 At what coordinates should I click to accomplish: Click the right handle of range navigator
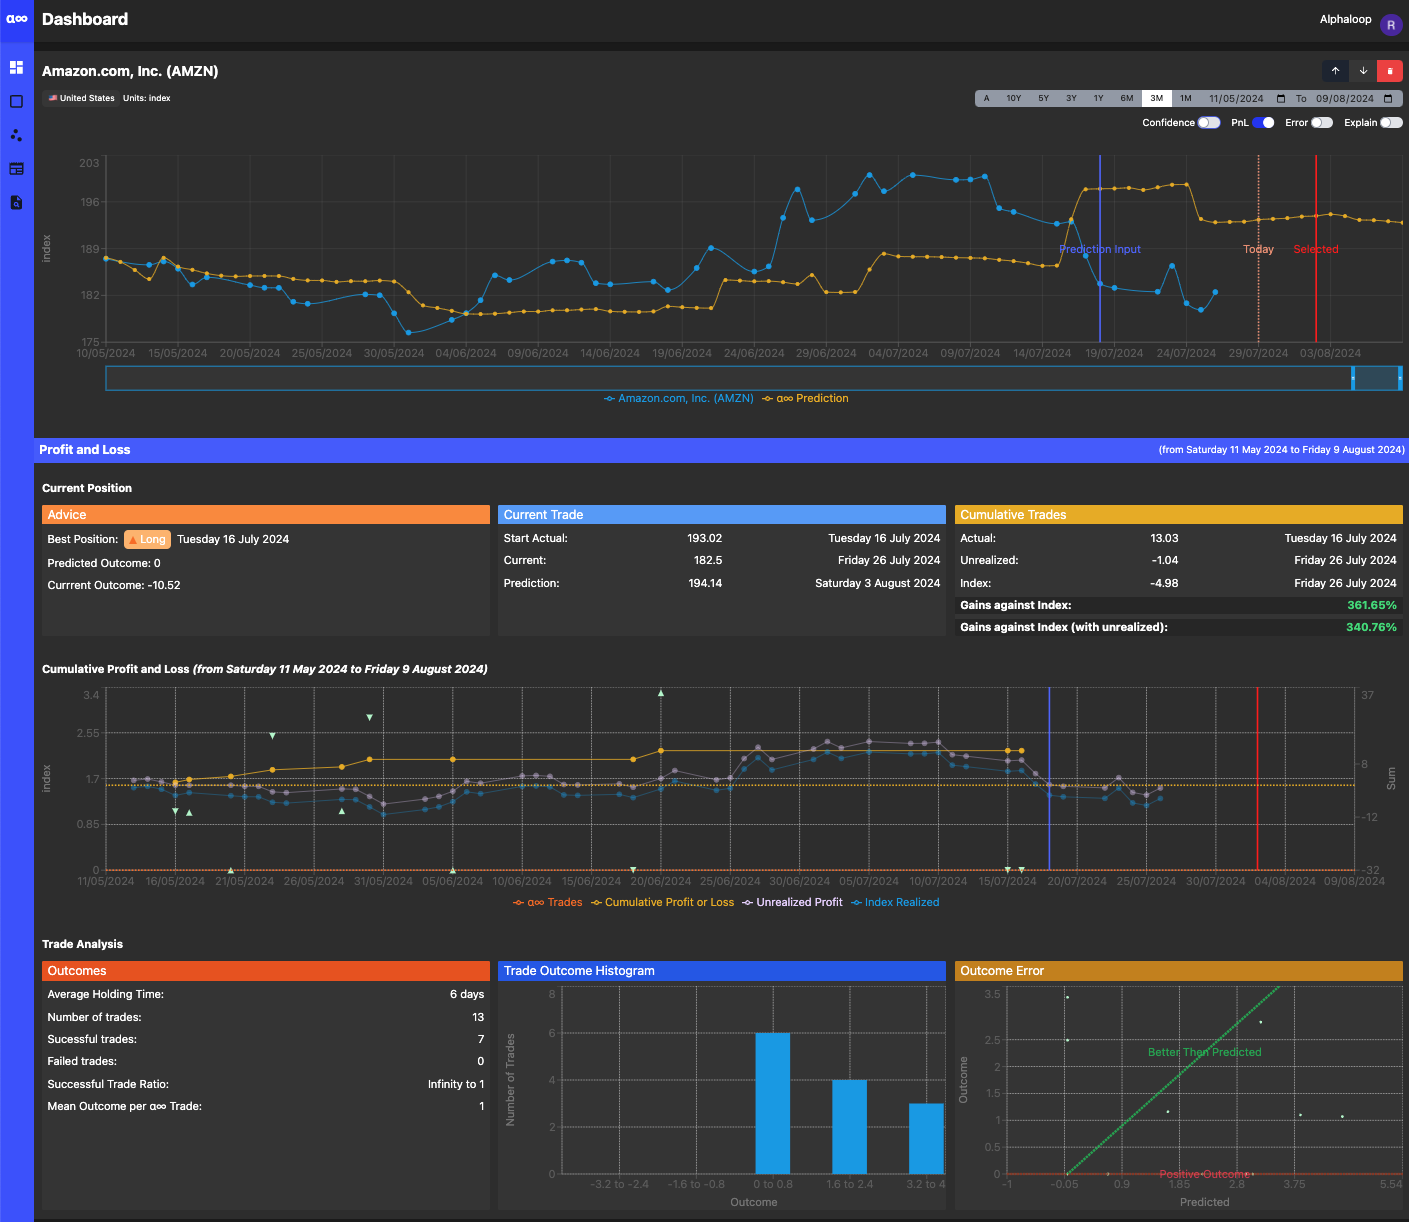click(x=1400, y=378)
